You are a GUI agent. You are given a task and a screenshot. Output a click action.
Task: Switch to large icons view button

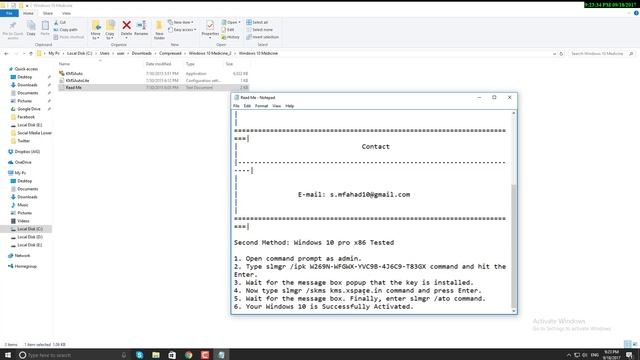pyautogui.click(x=635, y=344)
